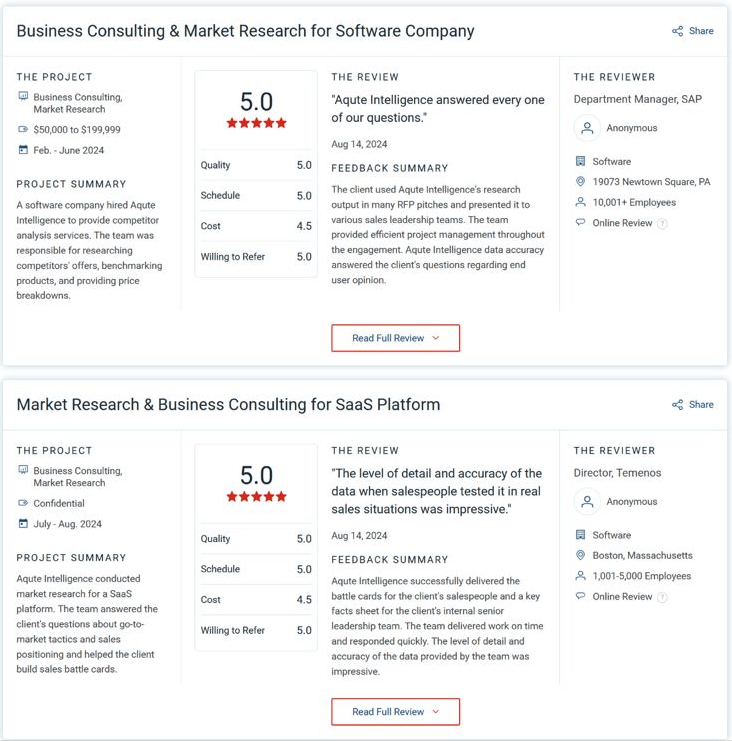
Task: Click the speech bubble icon beside the first Online Review
Action: 580,223
